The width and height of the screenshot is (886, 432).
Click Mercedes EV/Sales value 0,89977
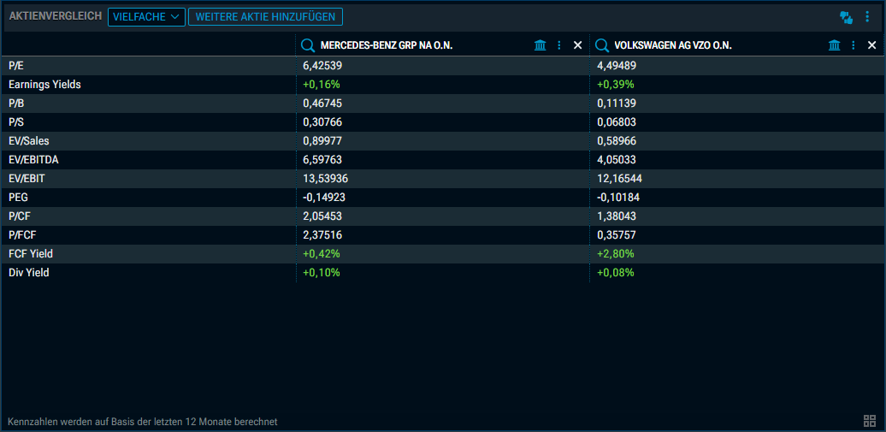click(x=323, y=141)
